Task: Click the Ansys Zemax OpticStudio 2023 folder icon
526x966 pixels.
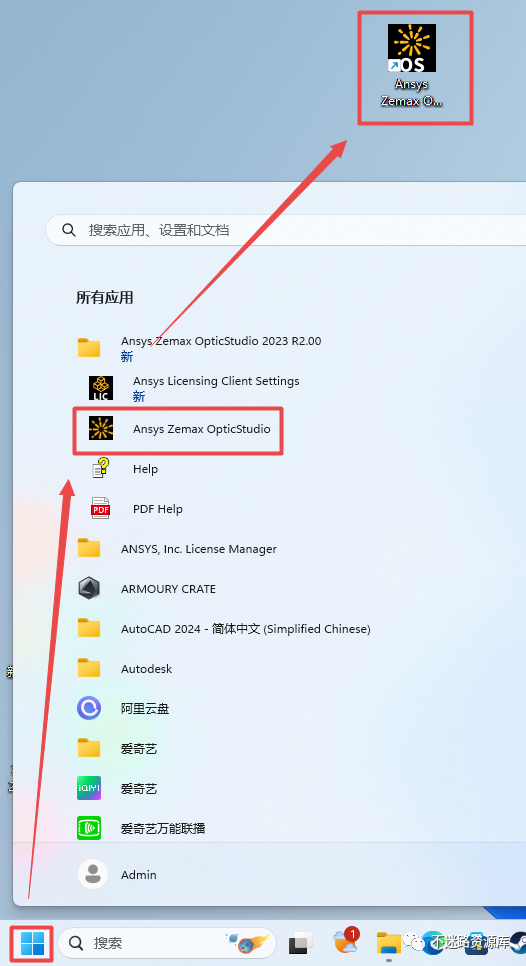Action: pyautogui.click(x=89, y=347)
